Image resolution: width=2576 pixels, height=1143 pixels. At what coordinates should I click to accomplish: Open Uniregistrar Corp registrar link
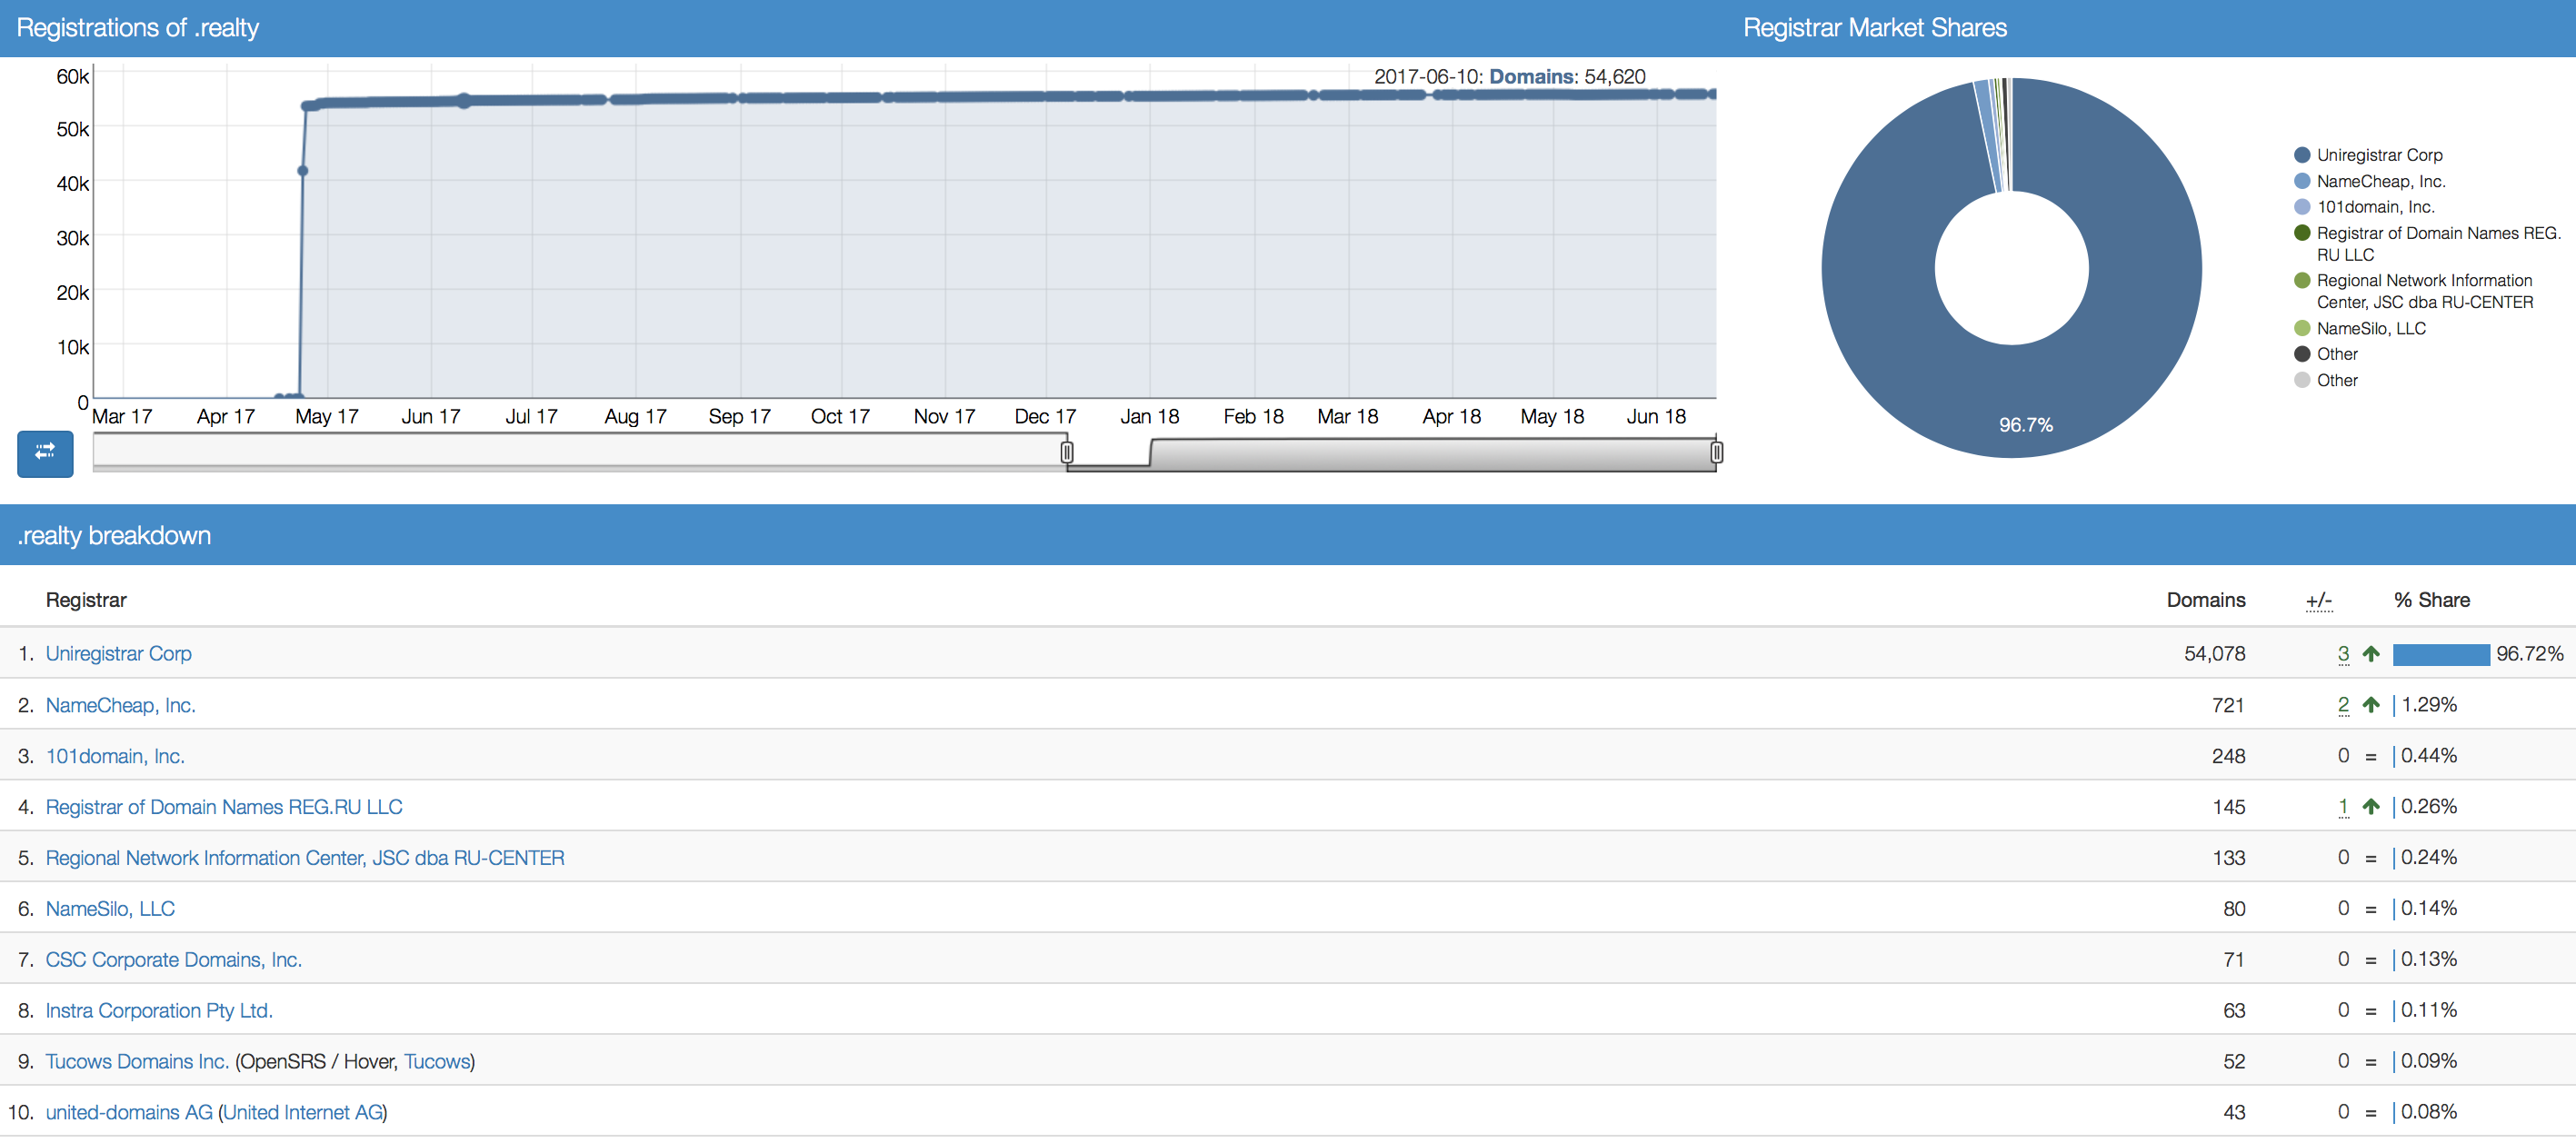pos(119,653)
